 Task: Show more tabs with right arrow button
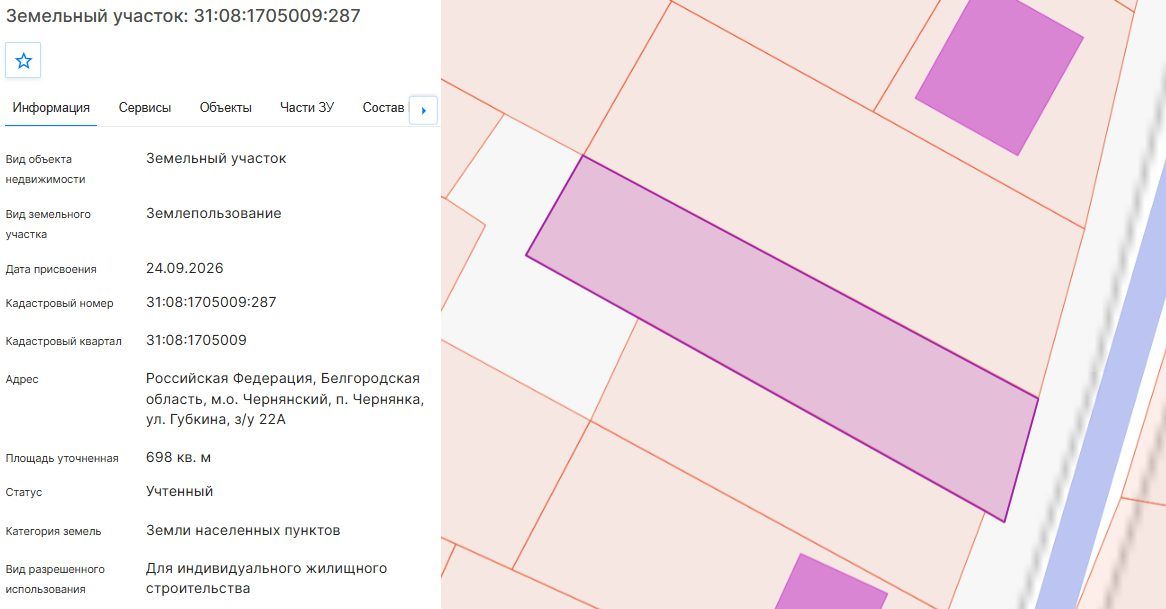pos(424,110)
